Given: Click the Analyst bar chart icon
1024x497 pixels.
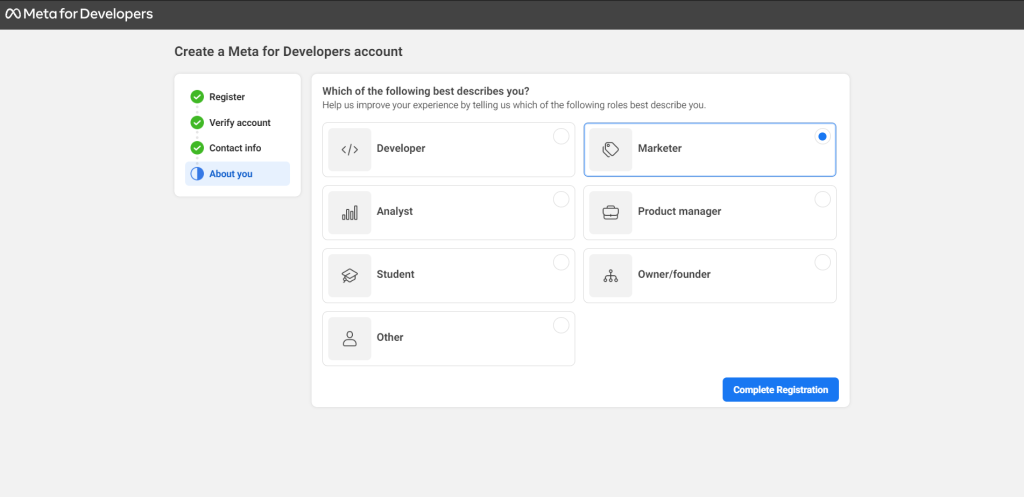Looking at the screenshot, I should 349,212.
